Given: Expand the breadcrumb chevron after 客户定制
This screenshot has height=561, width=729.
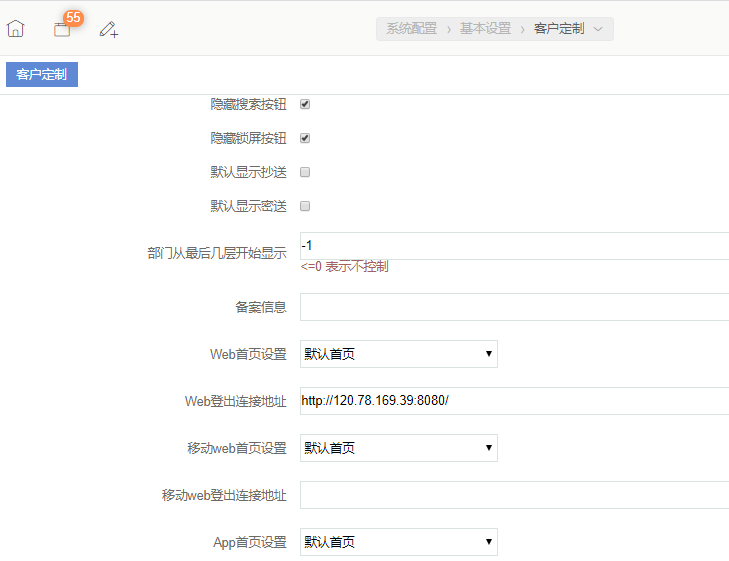Looking at the screenshot, I should [598, 29].
